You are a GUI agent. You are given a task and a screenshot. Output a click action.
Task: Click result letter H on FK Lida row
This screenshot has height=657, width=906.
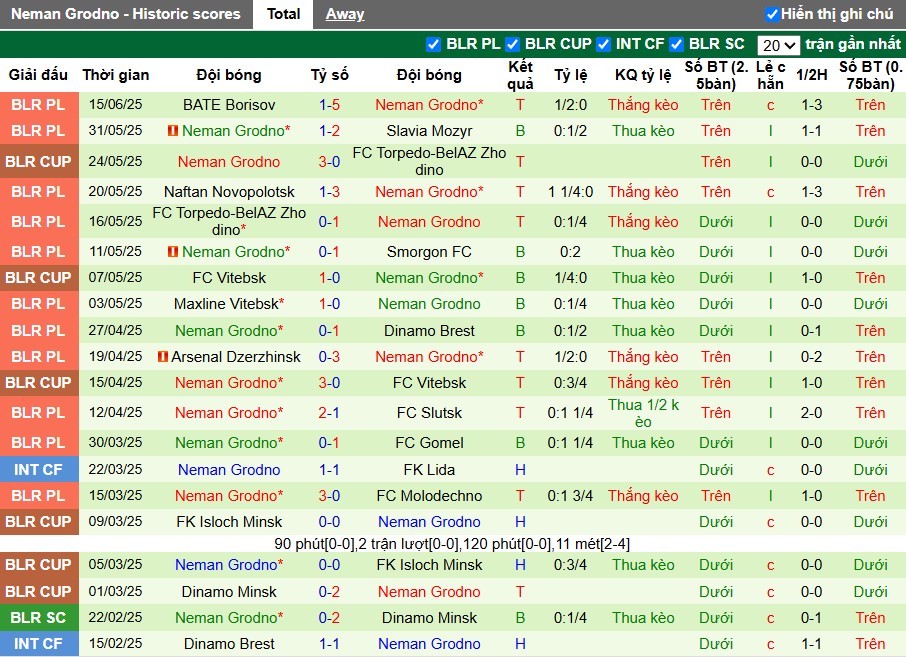[x=520, y=470]
